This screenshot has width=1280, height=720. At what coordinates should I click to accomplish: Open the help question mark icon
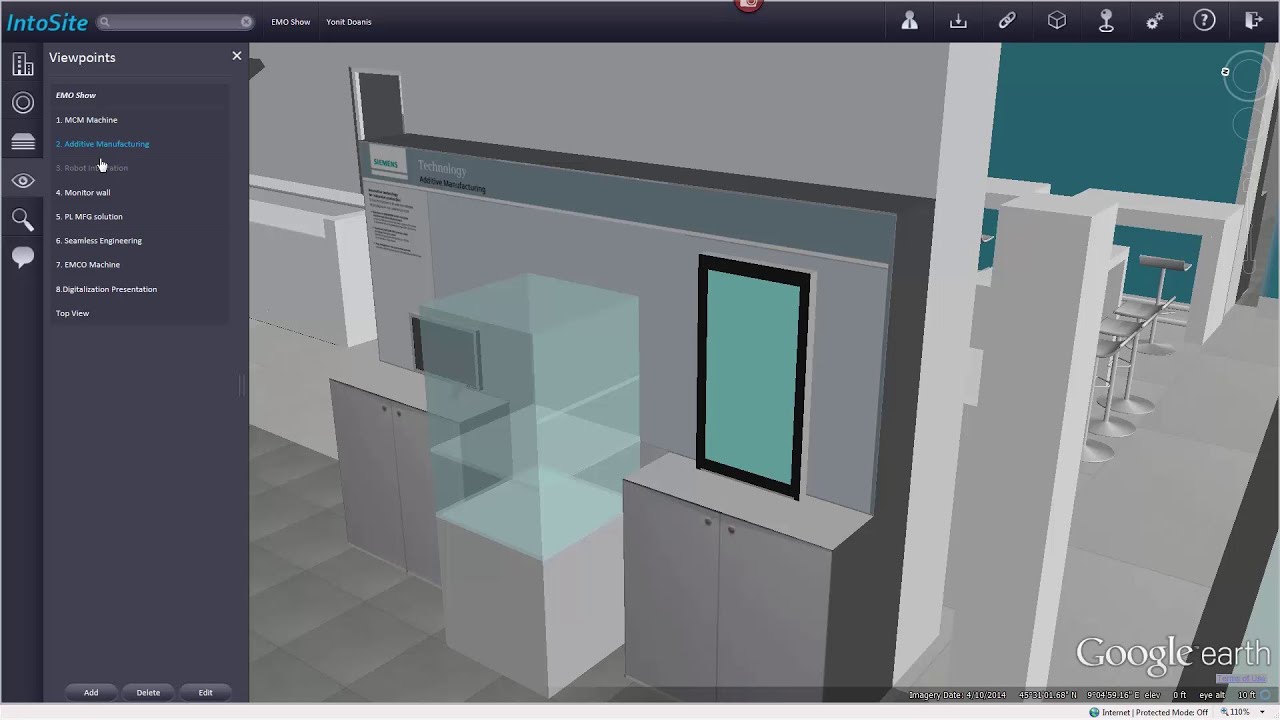[1204, 20]
